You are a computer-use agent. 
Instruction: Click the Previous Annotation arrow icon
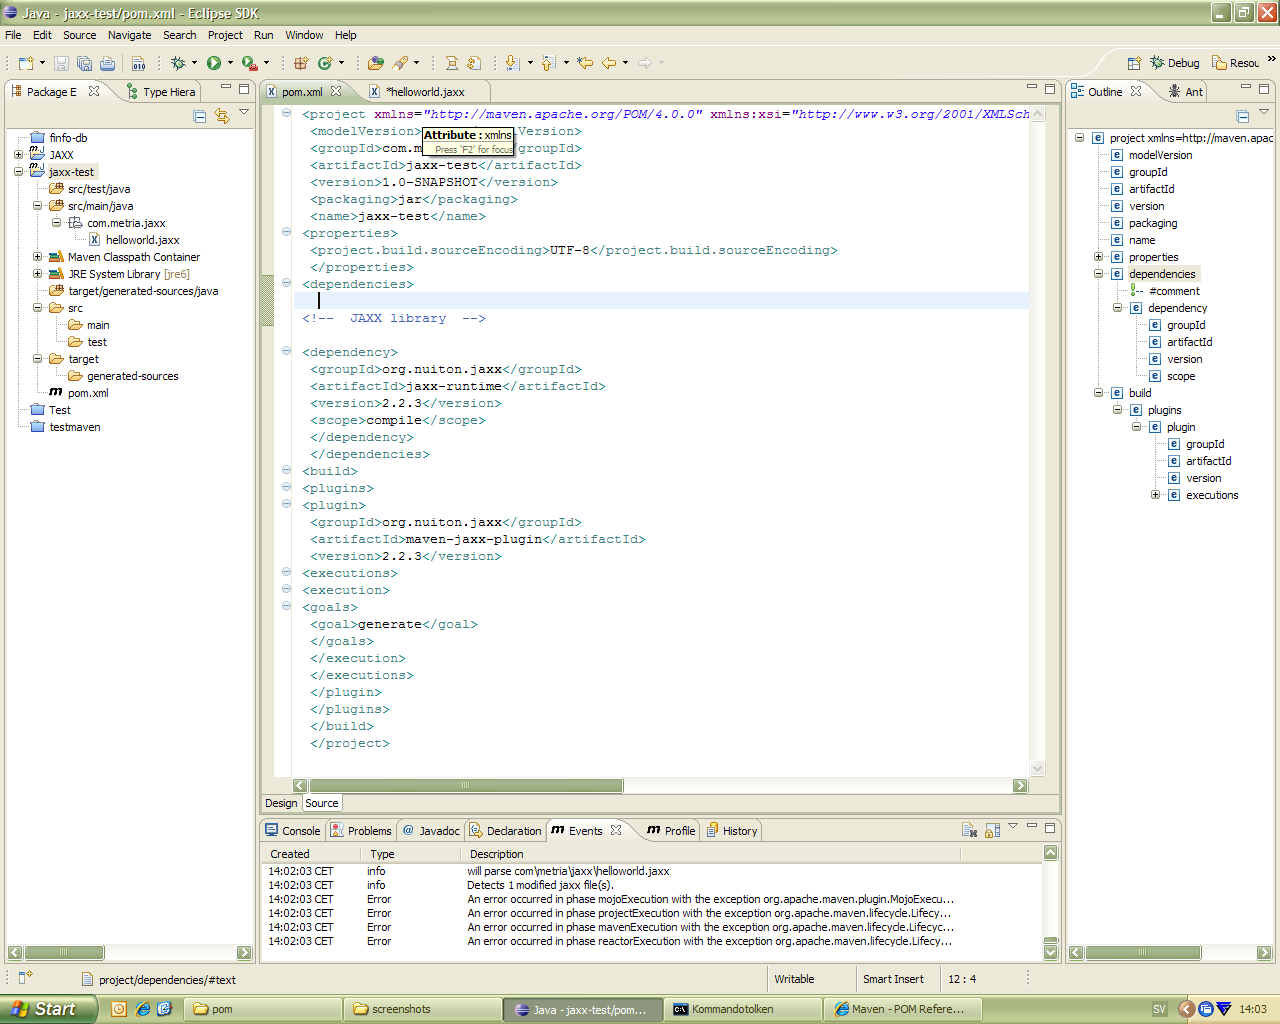coord(548,63)
